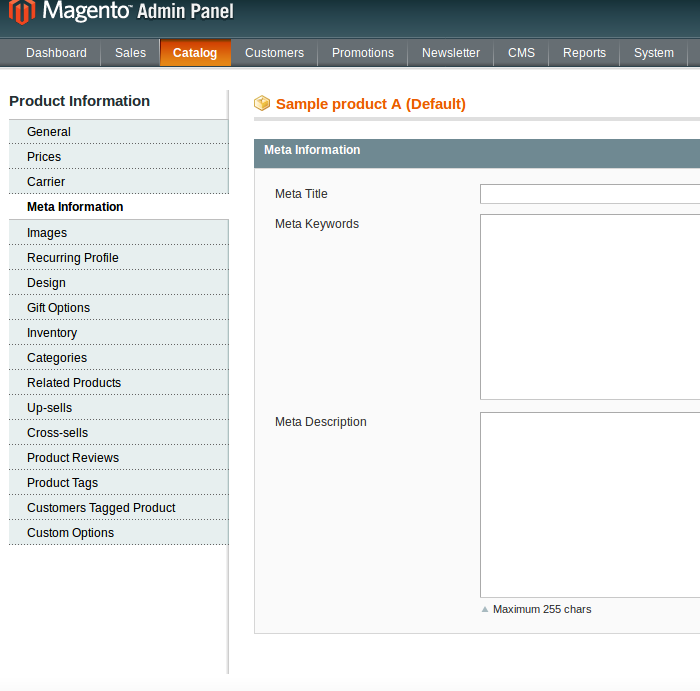Open the System menu
The image size is (700, 691).
pyautogui.click(x=654, y=53)
